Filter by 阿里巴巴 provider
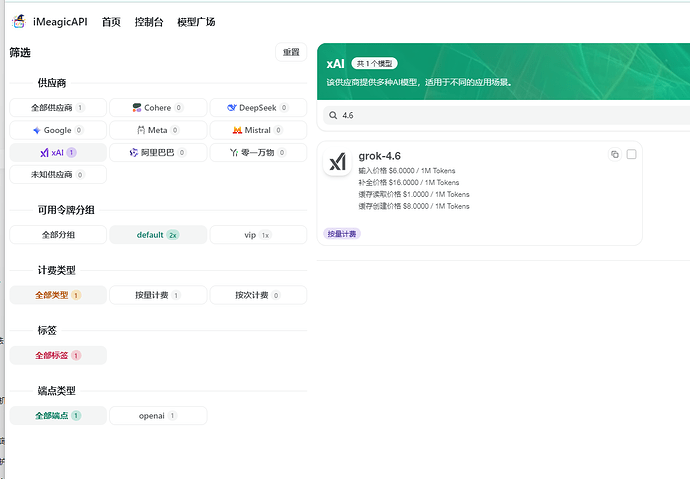Image resolution: width=690 pixels, height=479 pixels. [x=158, y=153]
